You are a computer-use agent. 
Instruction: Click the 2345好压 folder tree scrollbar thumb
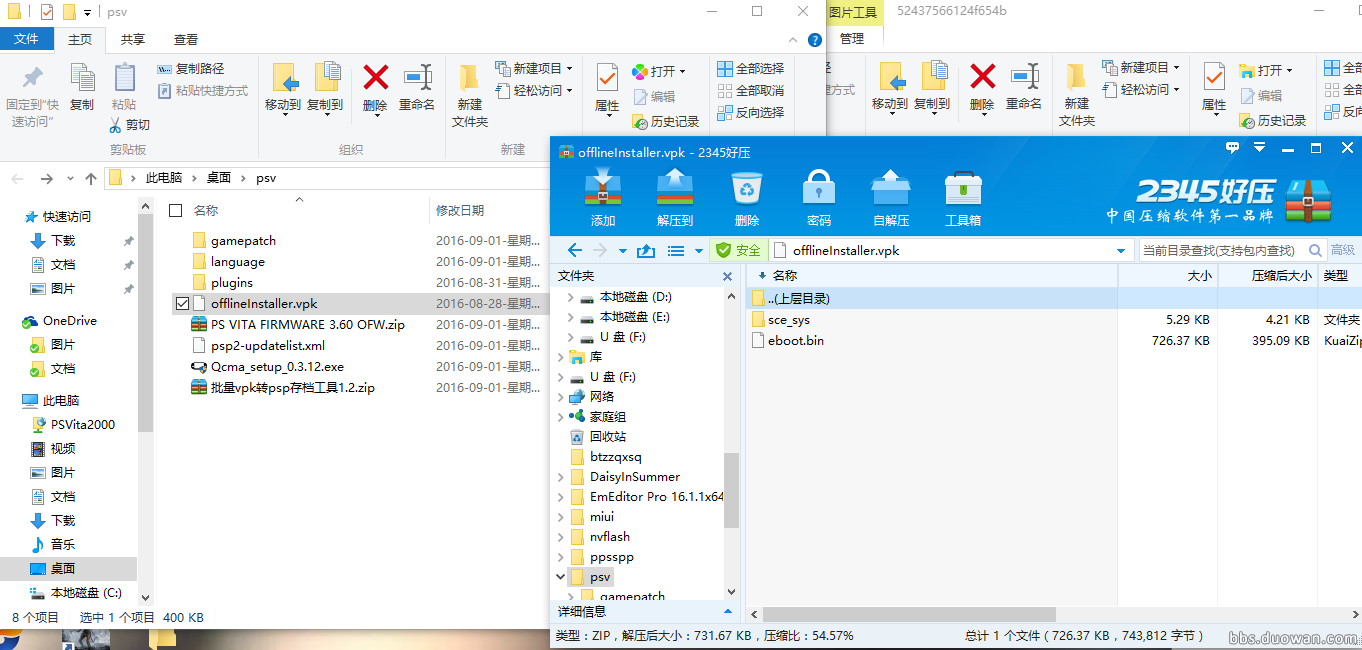tap(731, 490)
